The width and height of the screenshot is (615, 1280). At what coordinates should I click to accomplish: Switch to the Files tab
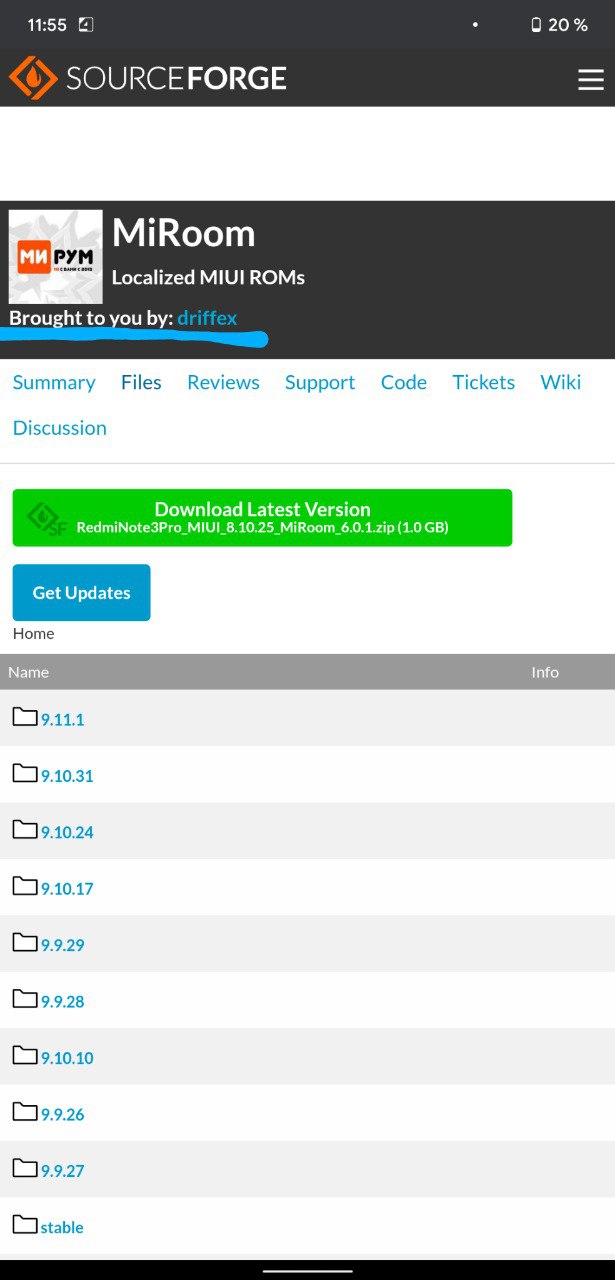tap(141, 382)
